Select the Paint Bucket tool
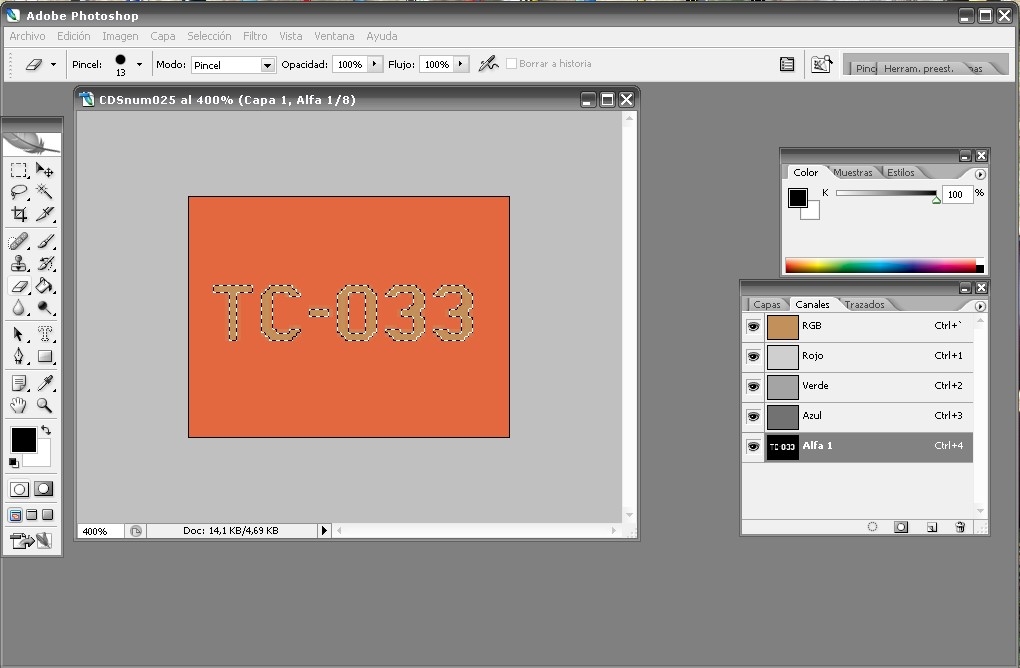 click(44, 286)
